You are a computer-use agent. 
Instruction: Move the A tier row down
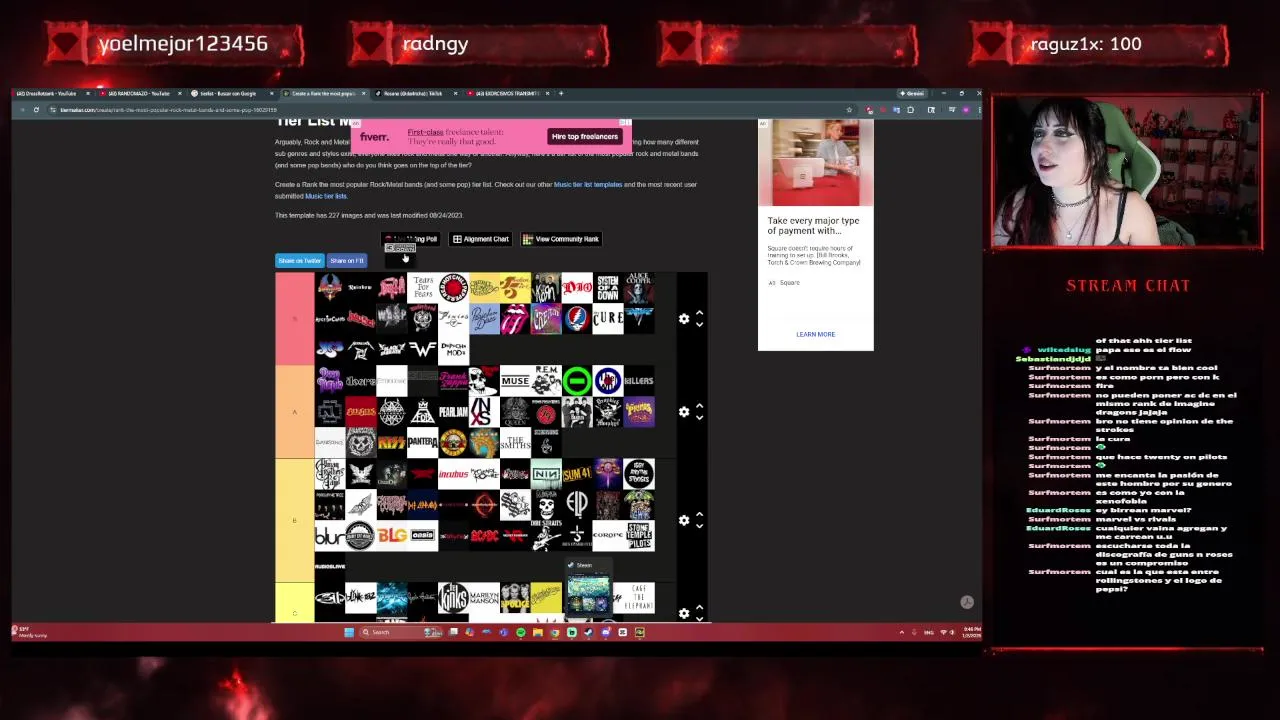[x=699, y=417]
